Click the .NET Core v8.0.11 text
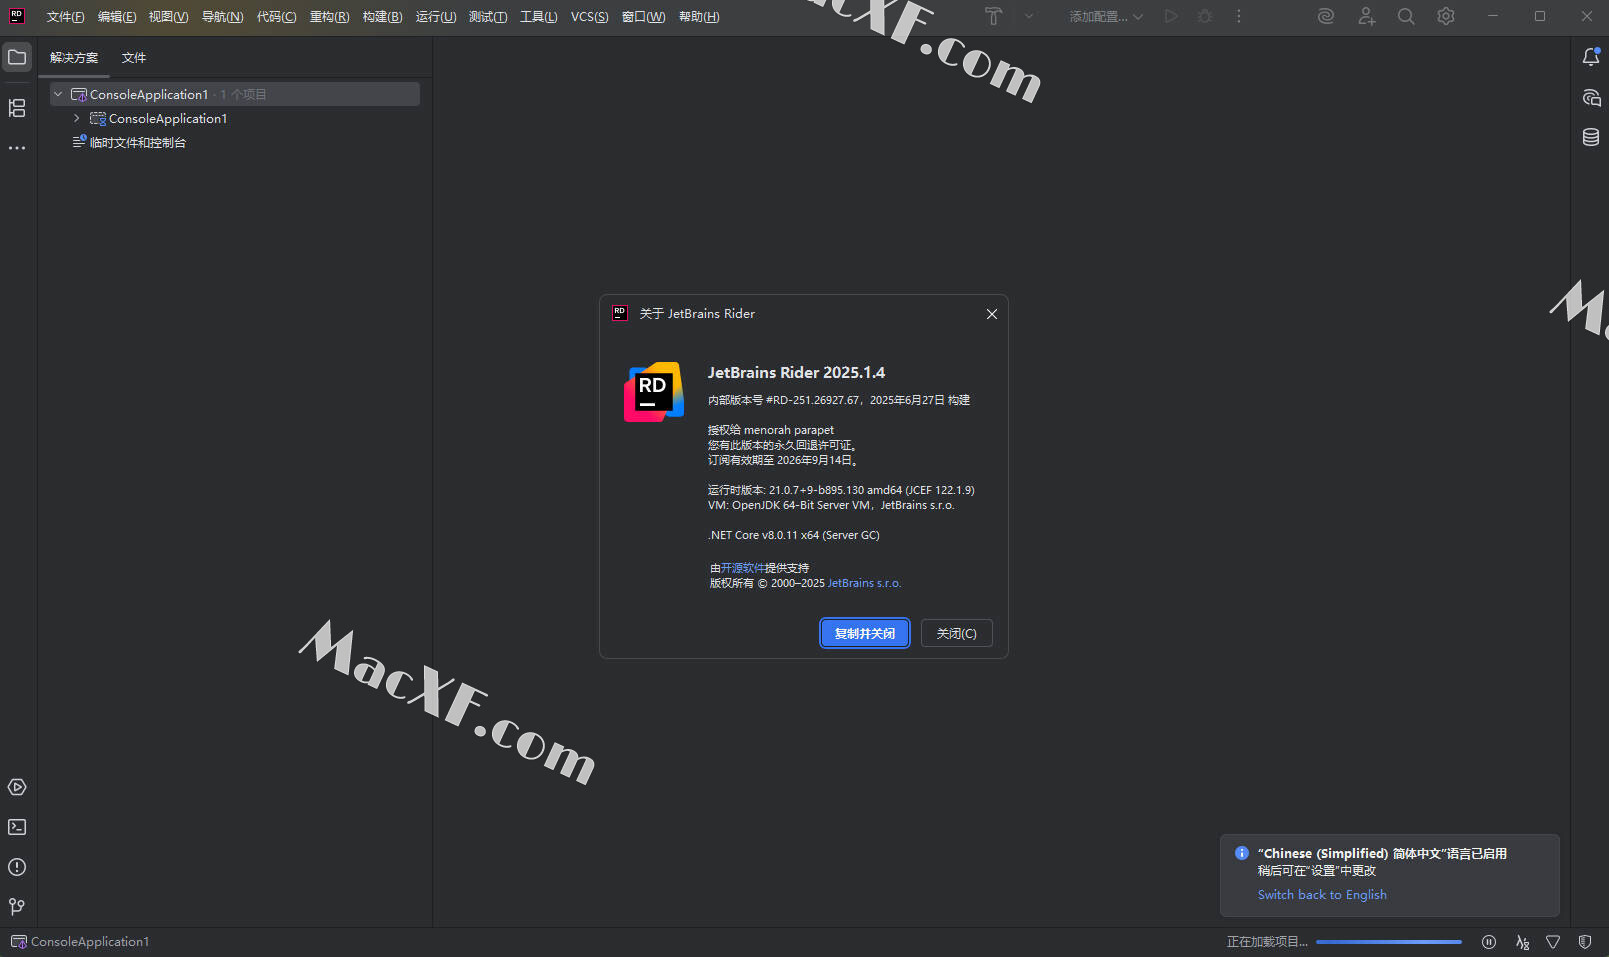Image resolution: width=1609 pixels, height=957 pixels. pyautogui.click(x=794, y=535)
